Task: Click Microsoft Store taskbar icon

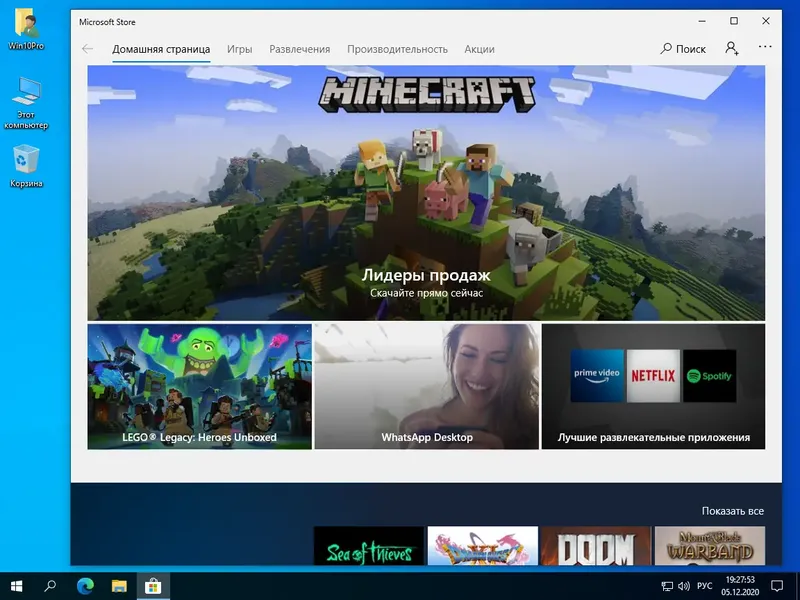Action: (153, 586)
